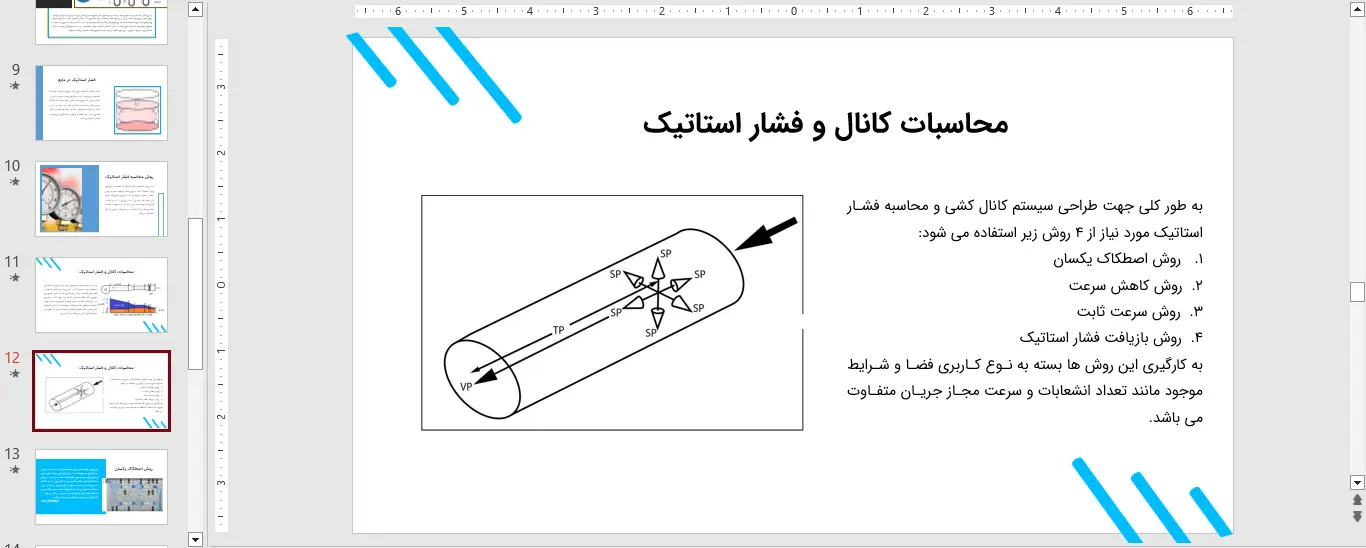Click the animation star under slide 10

pyautogui.click(x=14, y=183)
